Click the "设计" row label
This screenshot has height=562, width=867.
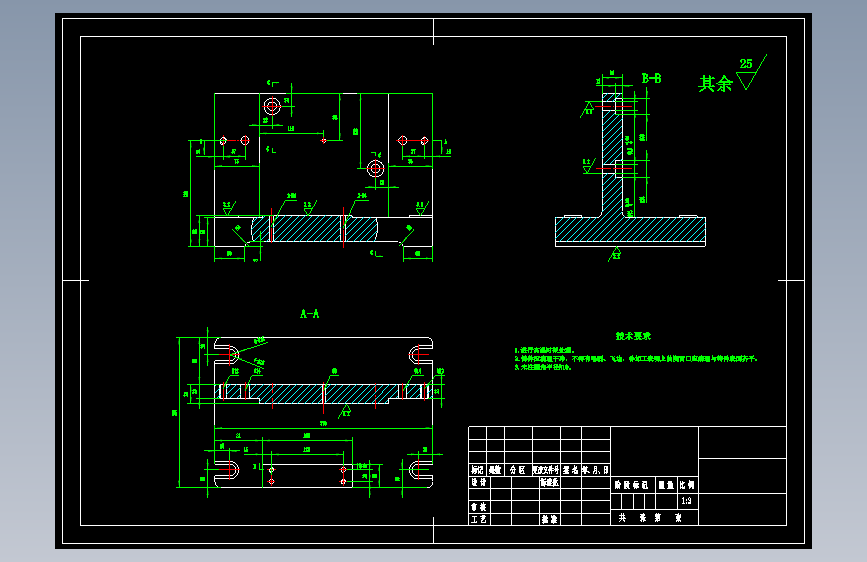pyautogui.click(x=479, y=482)
